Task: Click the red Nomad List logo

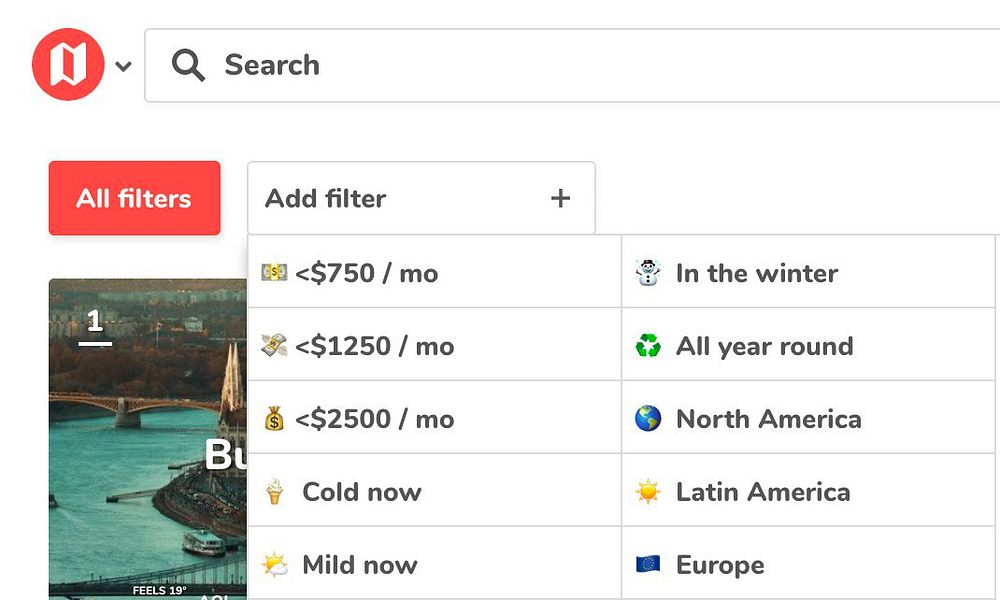Action: pyautogui.click(x=68, y=65)
